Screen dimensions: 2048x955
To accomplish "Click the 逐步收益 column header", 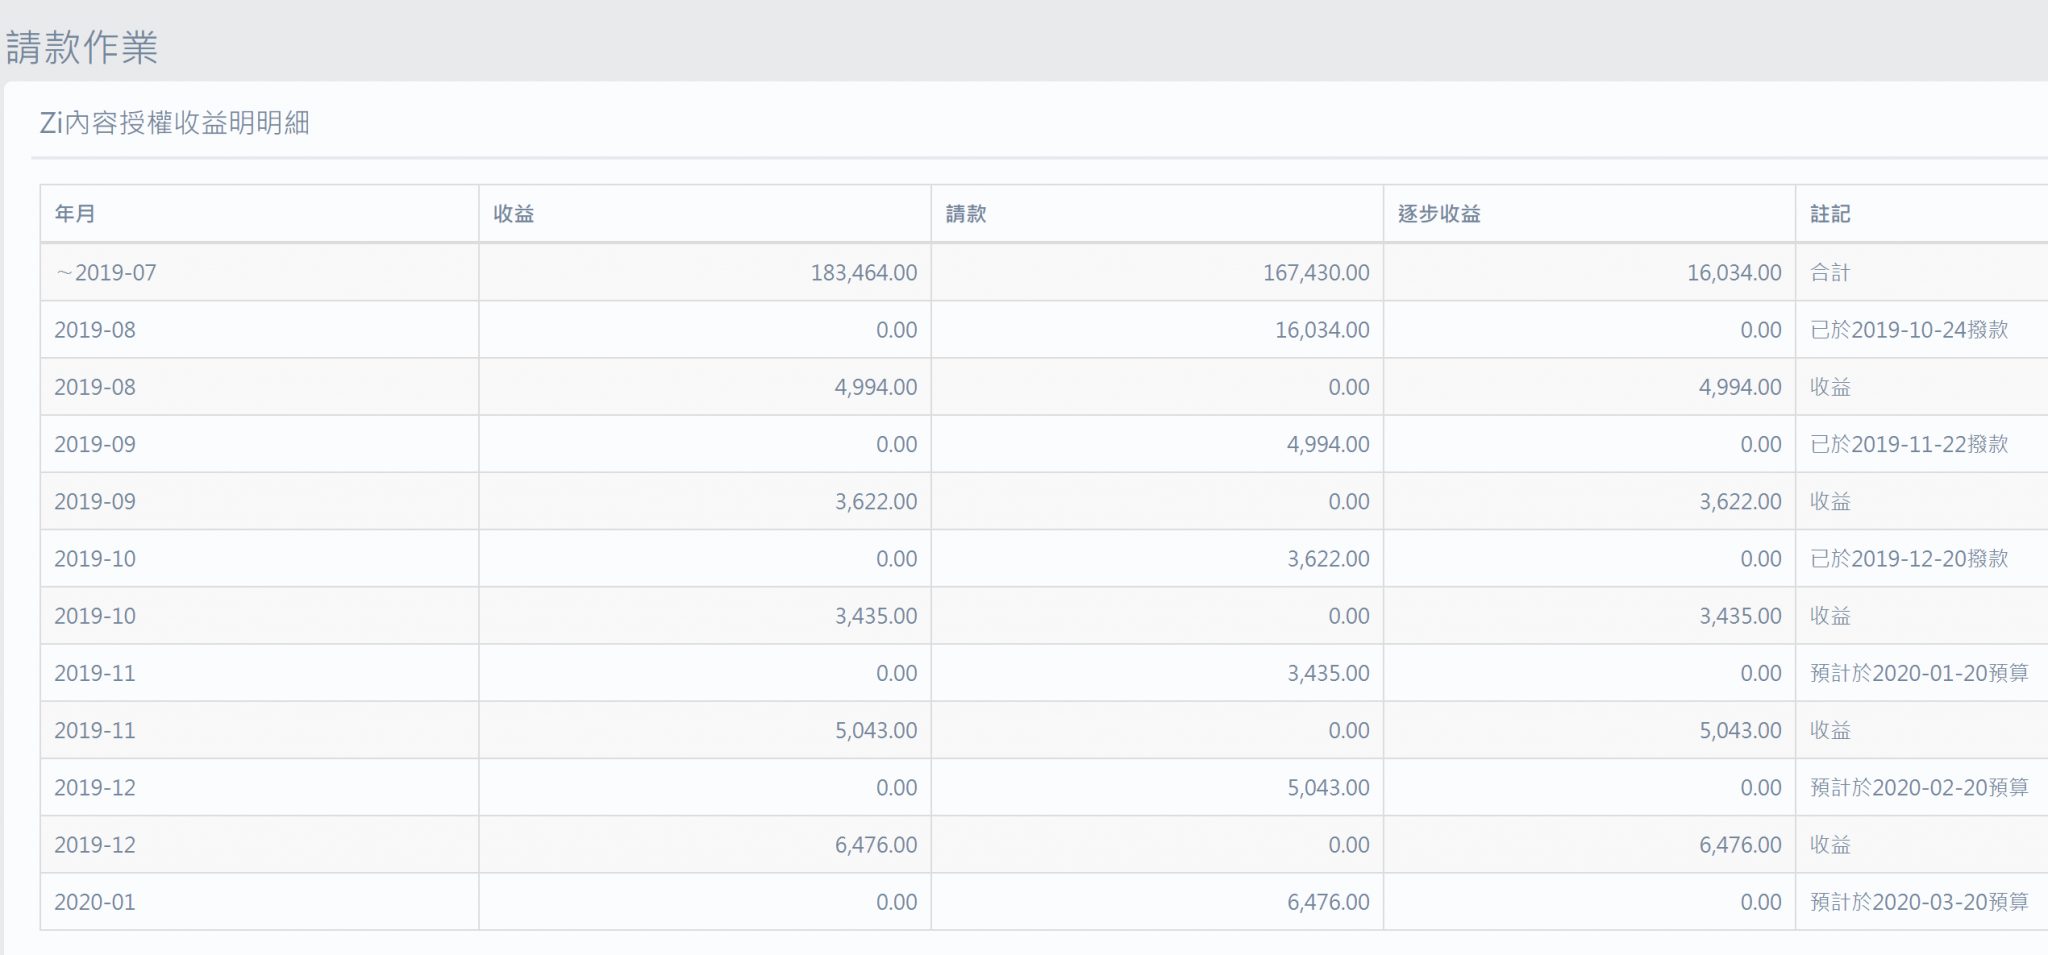I will pos(1439,214).
